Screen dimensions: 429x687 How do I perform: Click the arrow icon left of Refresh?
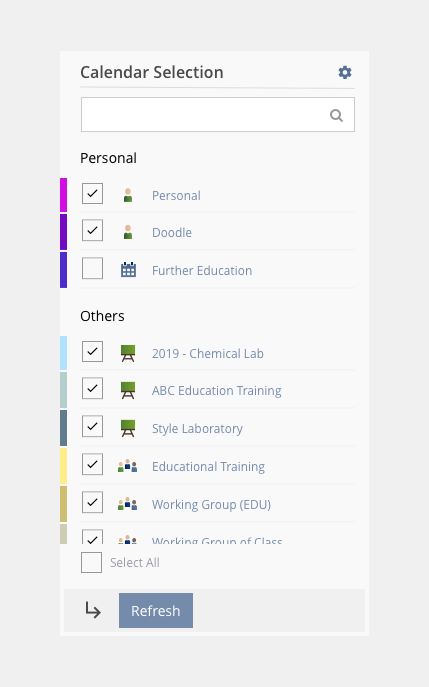[93, 610]
